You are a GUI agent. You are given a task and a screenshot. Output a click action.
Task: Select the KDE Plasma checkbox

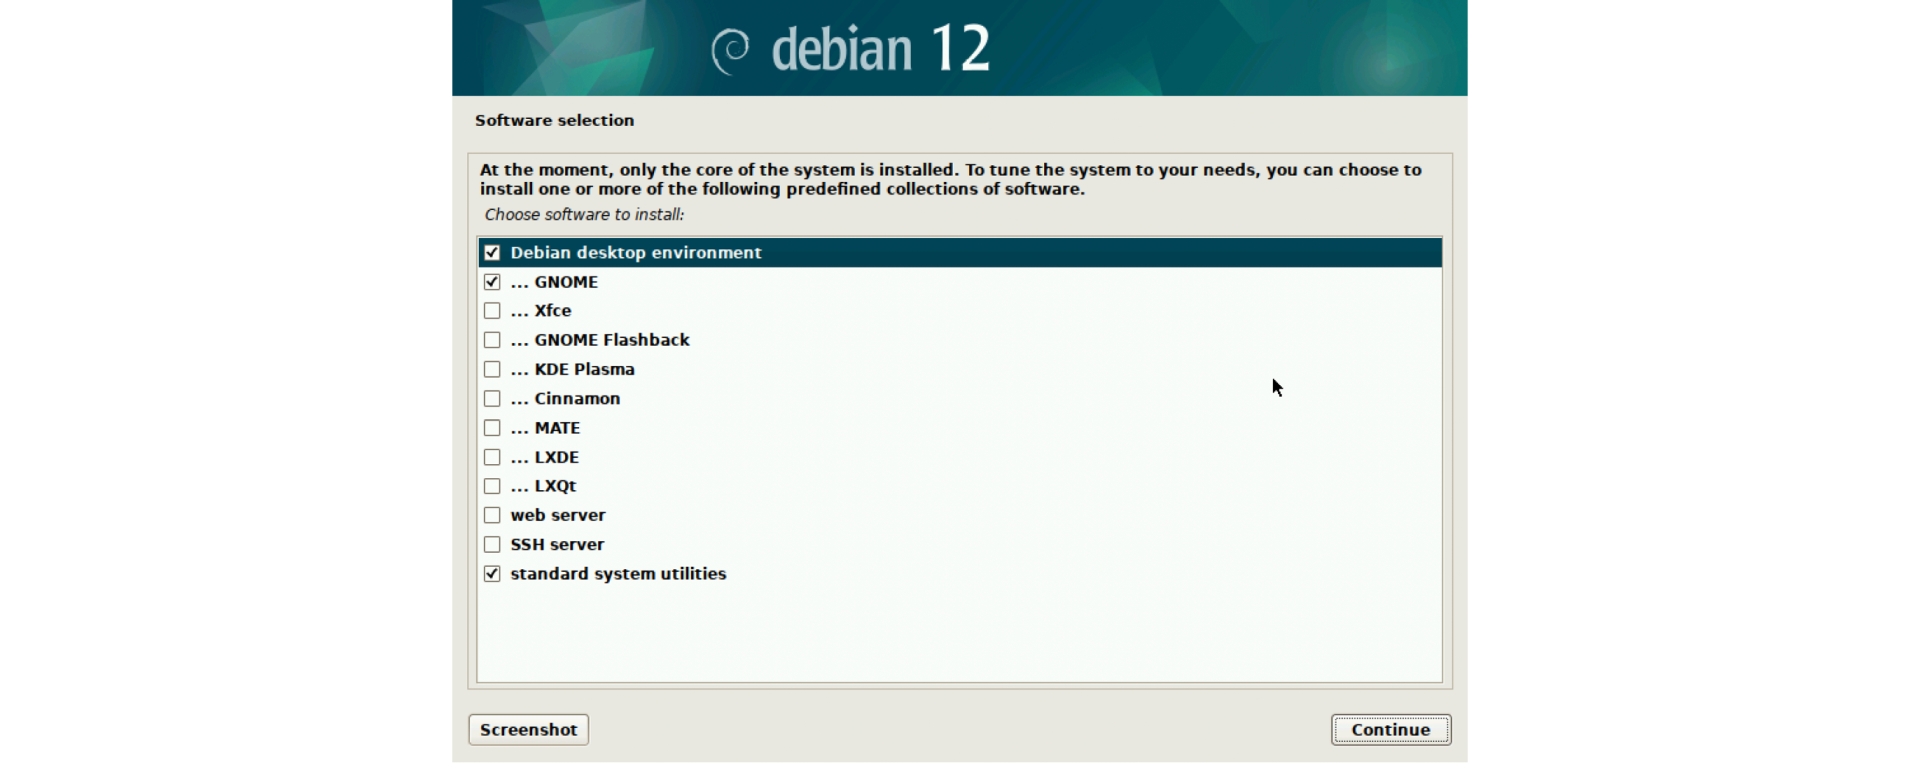[x=492, y=369]
